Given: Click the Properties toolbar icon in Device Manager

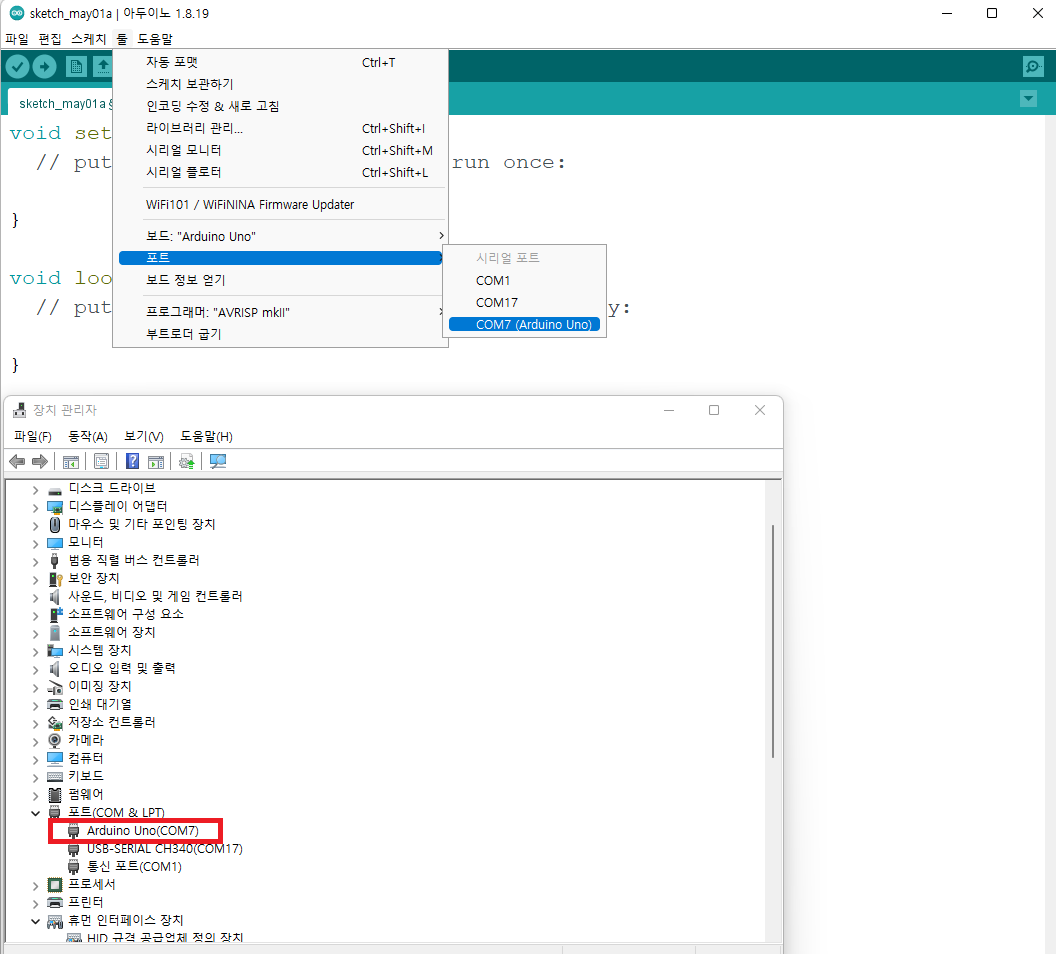Looking at the screenshot, I should coord(102,461).
